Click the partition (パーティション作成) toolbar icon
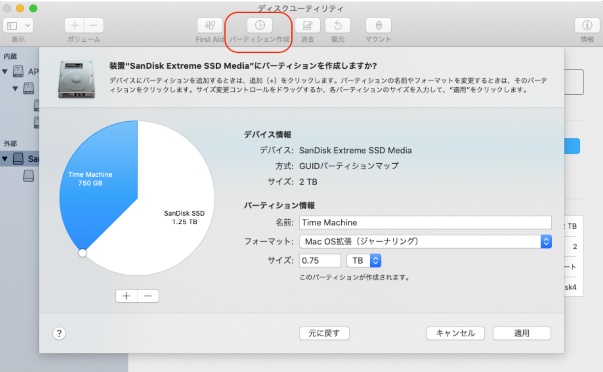The height and width of the screenshot is (372, 603). [260, 26]
